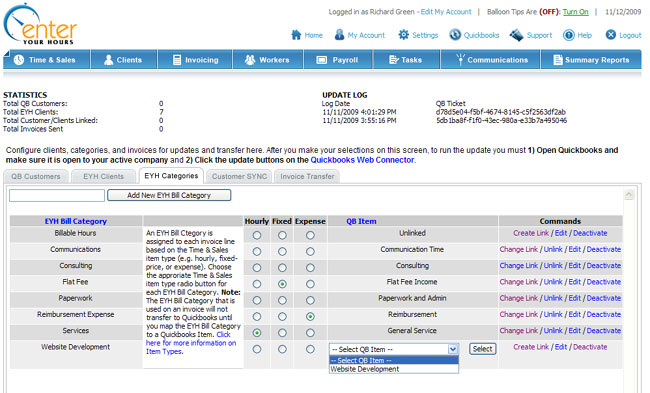Click the checklist icon beside Tasks menu

pos(394,60)
